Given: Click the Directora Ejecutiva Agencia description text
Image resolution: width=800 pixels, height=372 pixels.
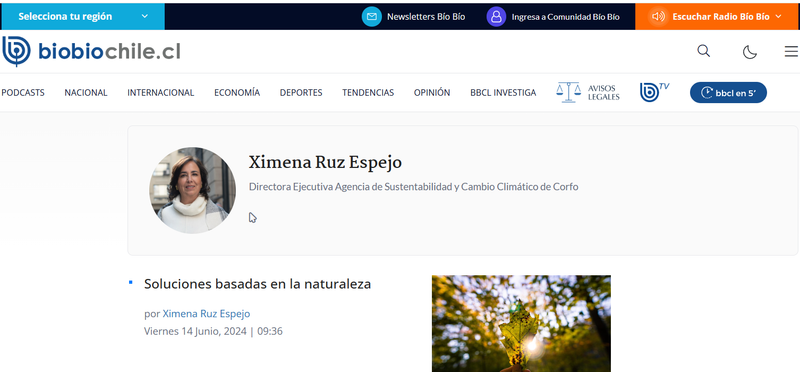Looking at the screenshot, I should (x=413, y=187).
